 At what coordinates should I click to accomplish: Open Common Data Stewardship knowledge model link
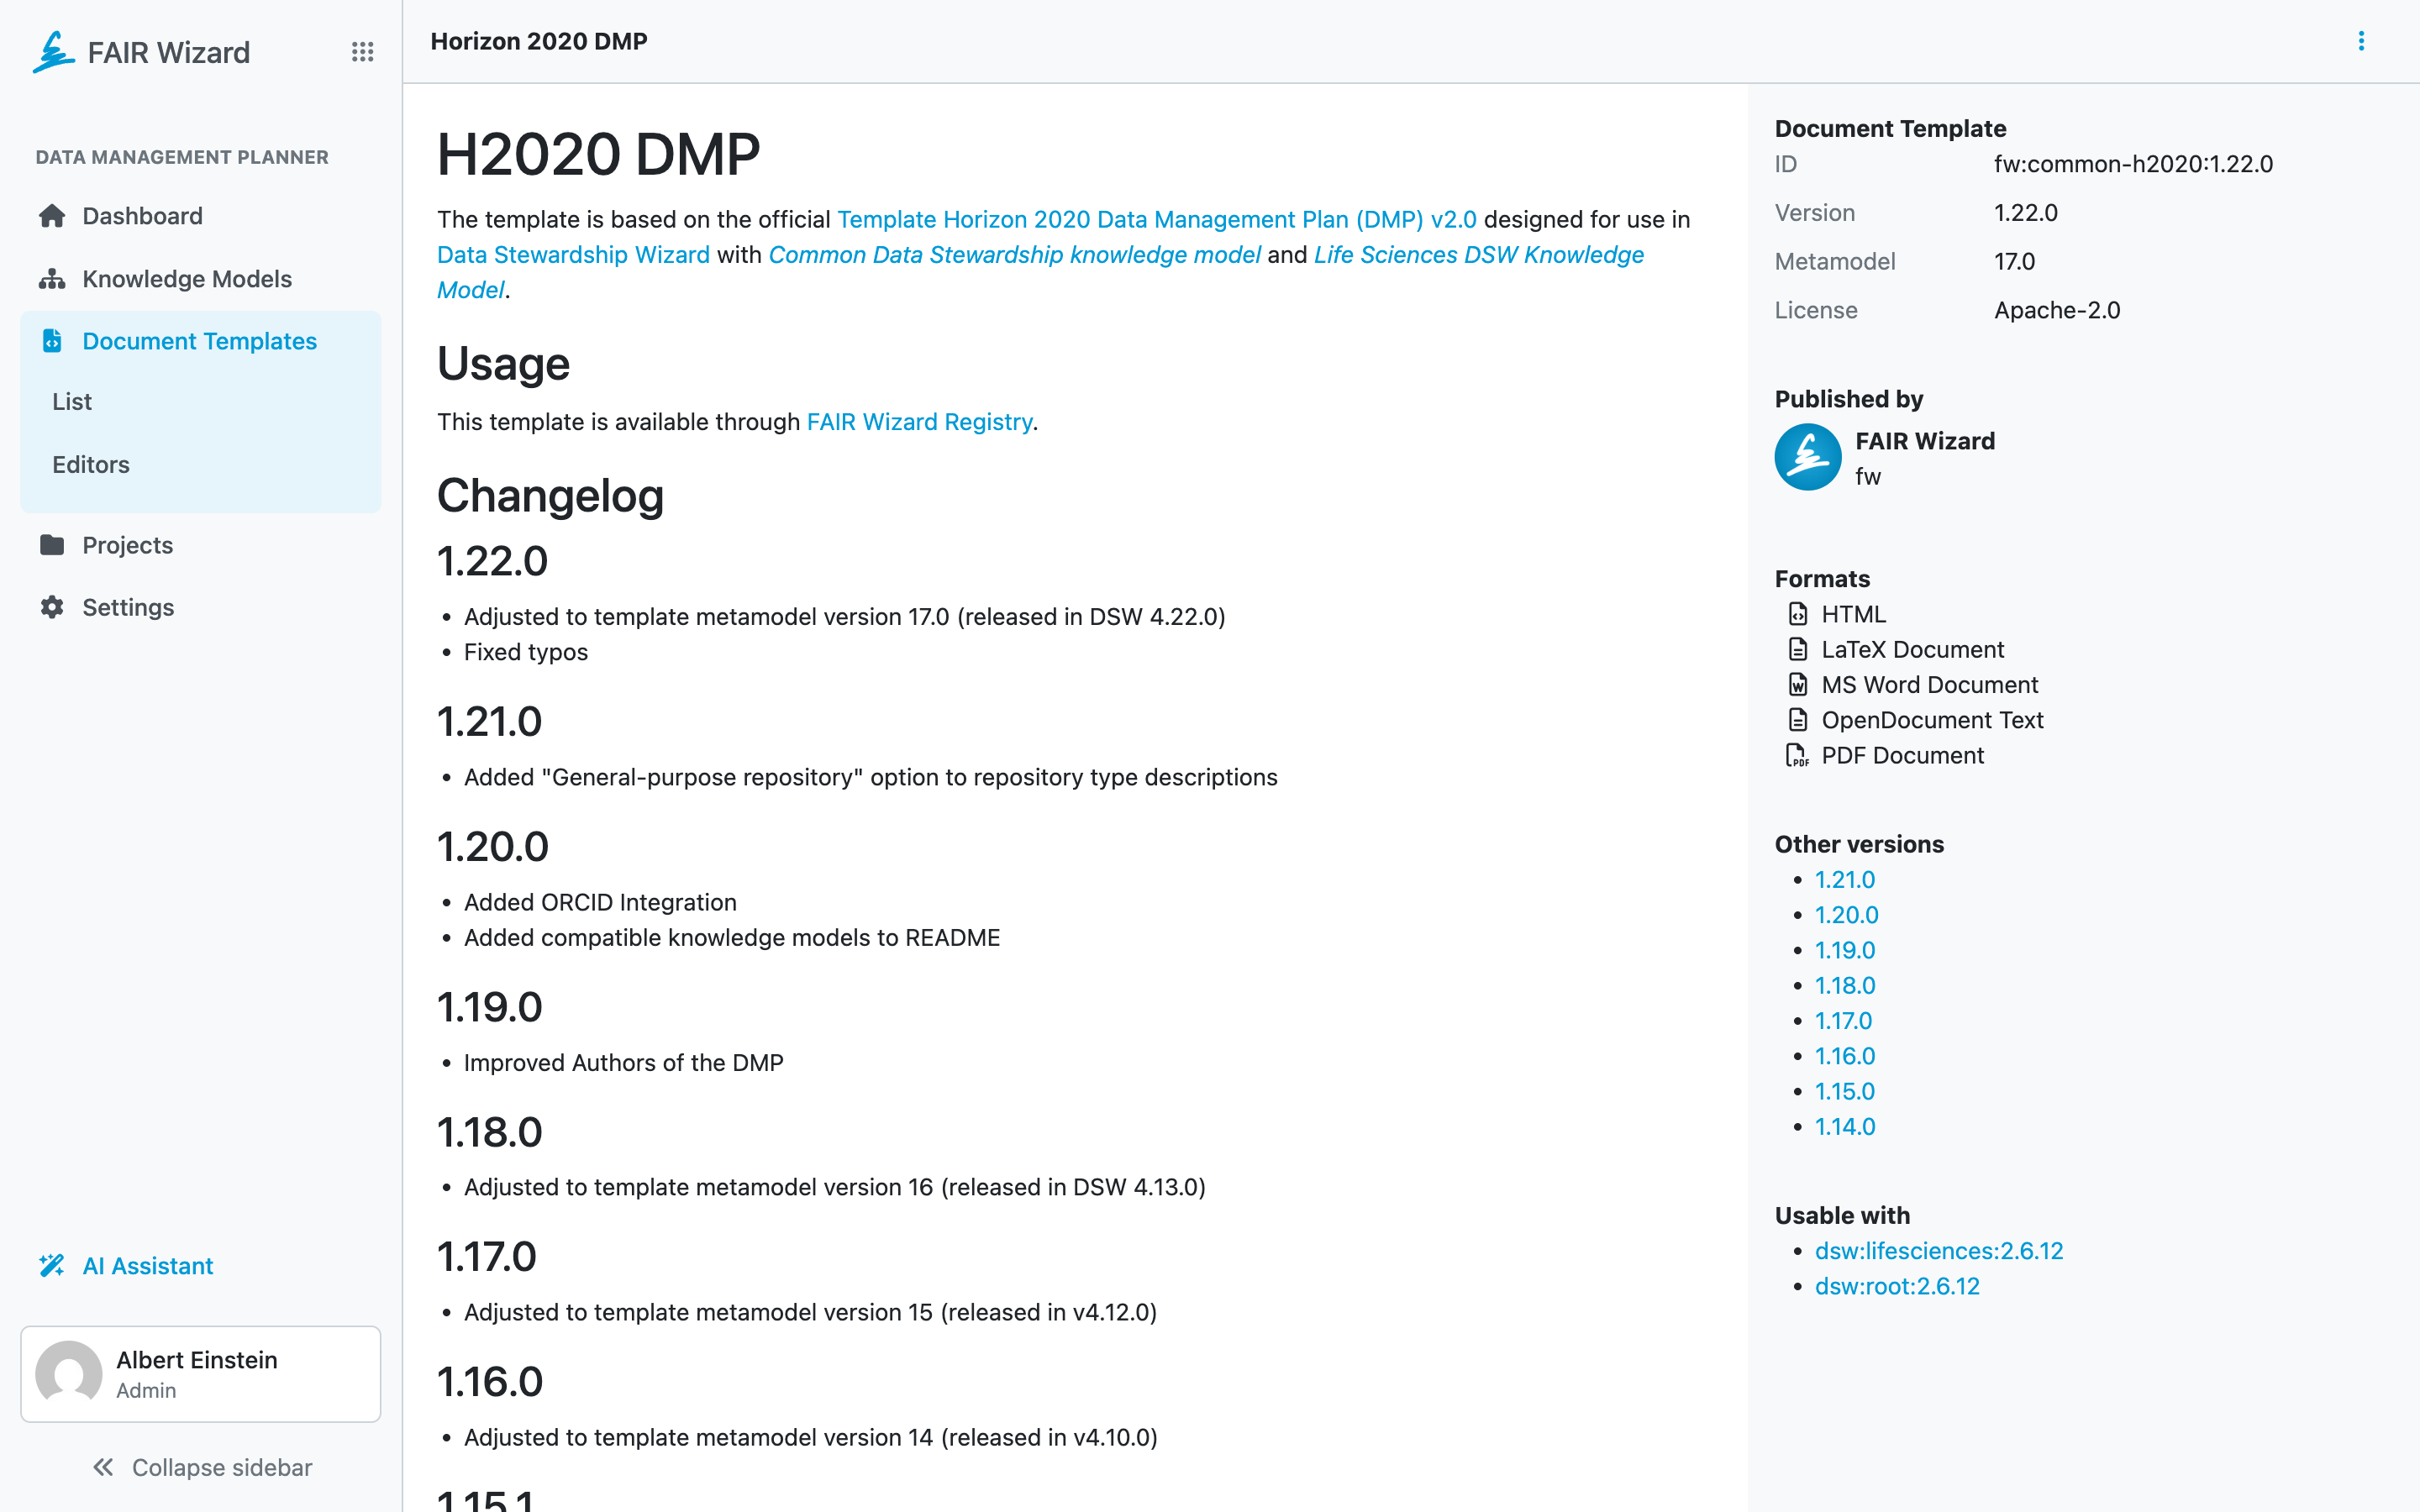[1015, 254]
